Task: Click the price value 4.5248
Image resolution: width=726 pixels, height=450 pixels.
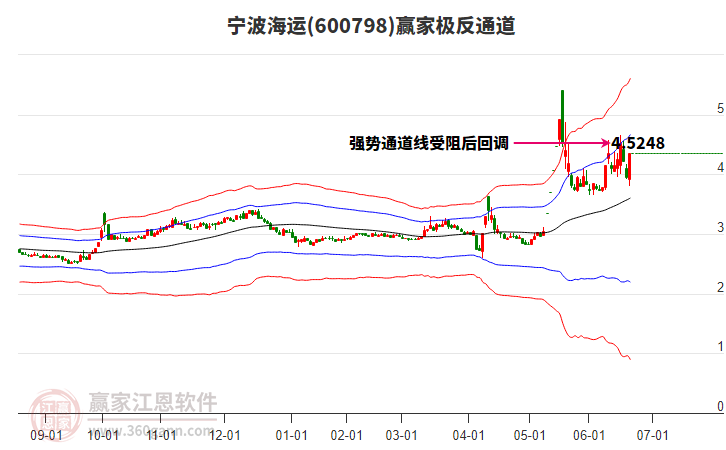Action: coord(638,143)
